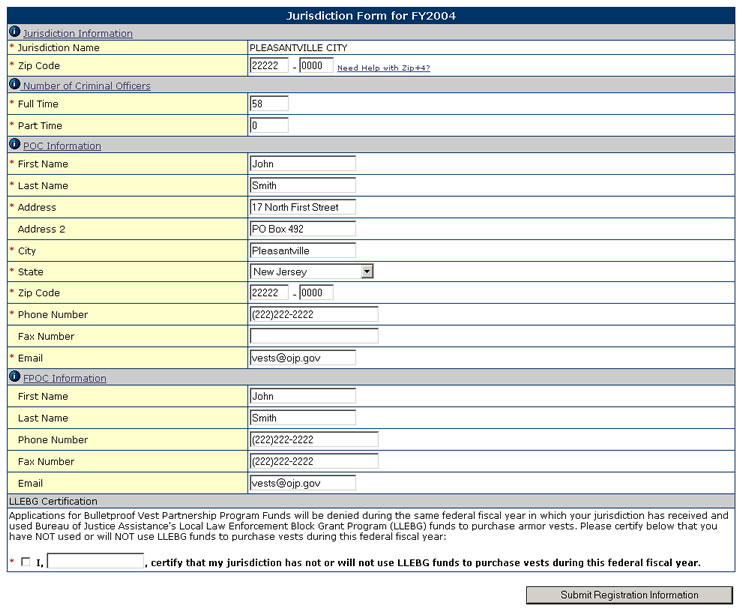Check the LLEBG certification checkbox
This screenshot has width=743, height=612.
click(x=25, y=562)
